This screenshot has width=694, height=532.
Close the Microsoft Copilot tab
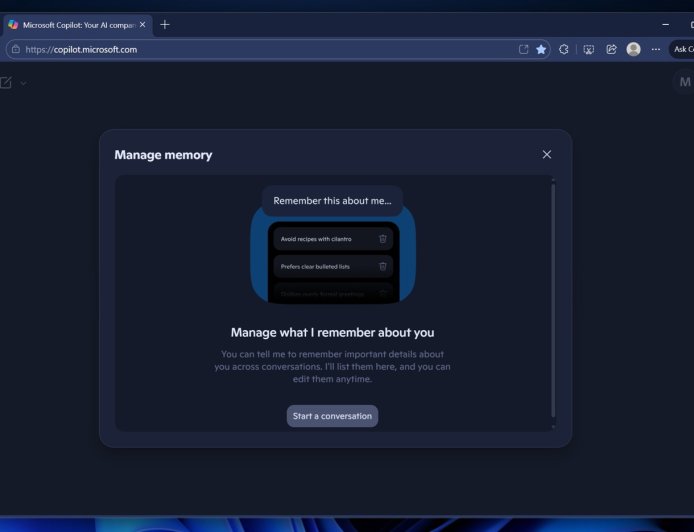point(143,24)
